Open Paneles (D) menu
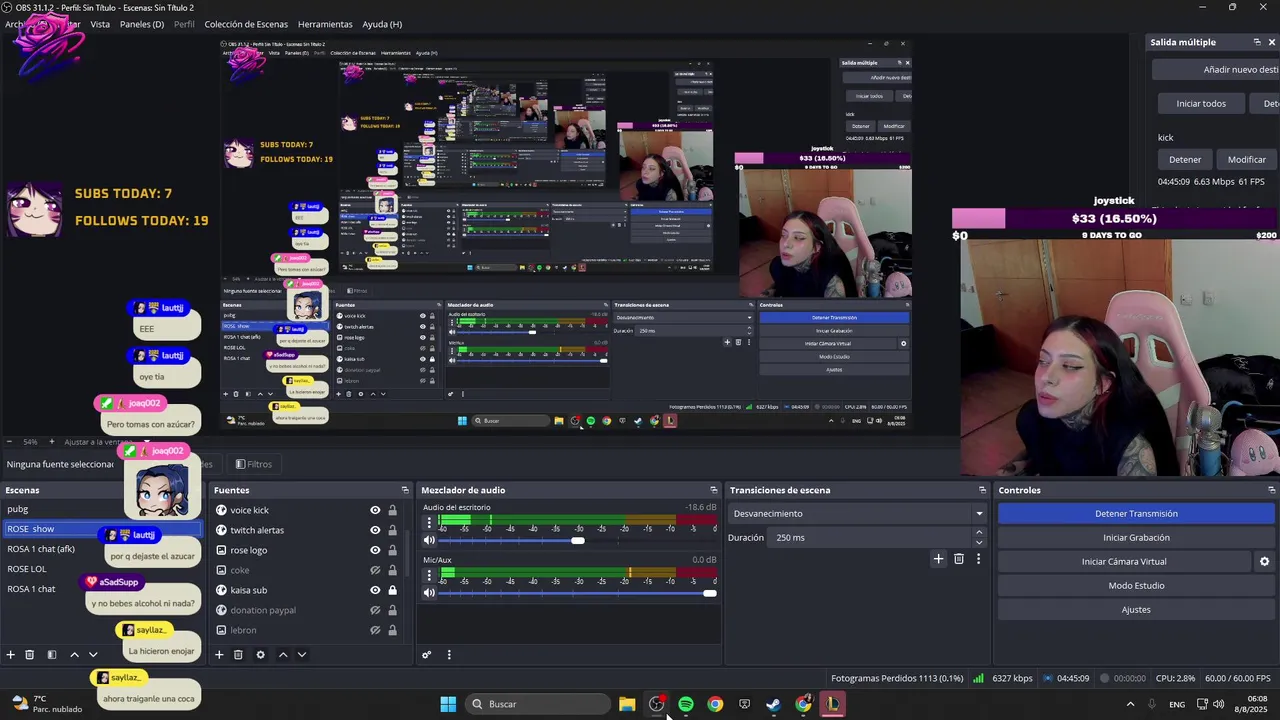Image resolution: width=1280 pixels, height=720 pixels. point(142,24)
